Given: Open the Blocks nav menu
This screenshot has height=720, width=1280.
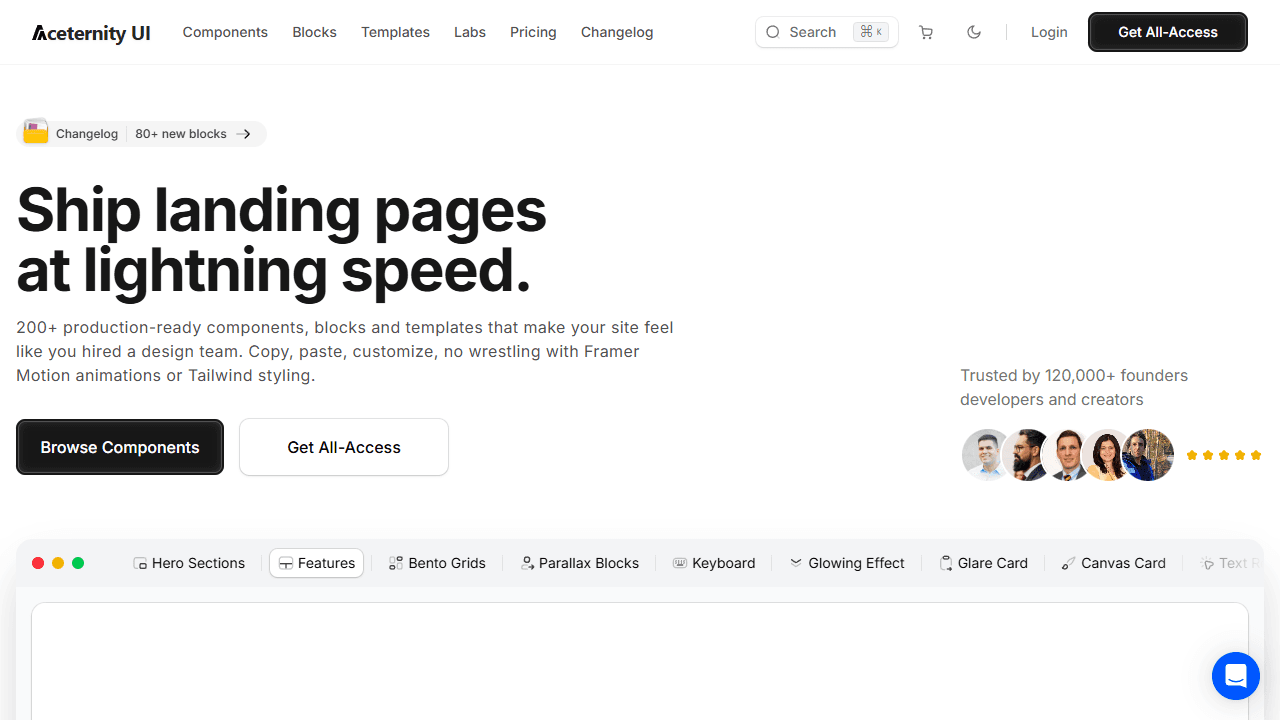Looking at the screenshot, I should tap(314, 32).
